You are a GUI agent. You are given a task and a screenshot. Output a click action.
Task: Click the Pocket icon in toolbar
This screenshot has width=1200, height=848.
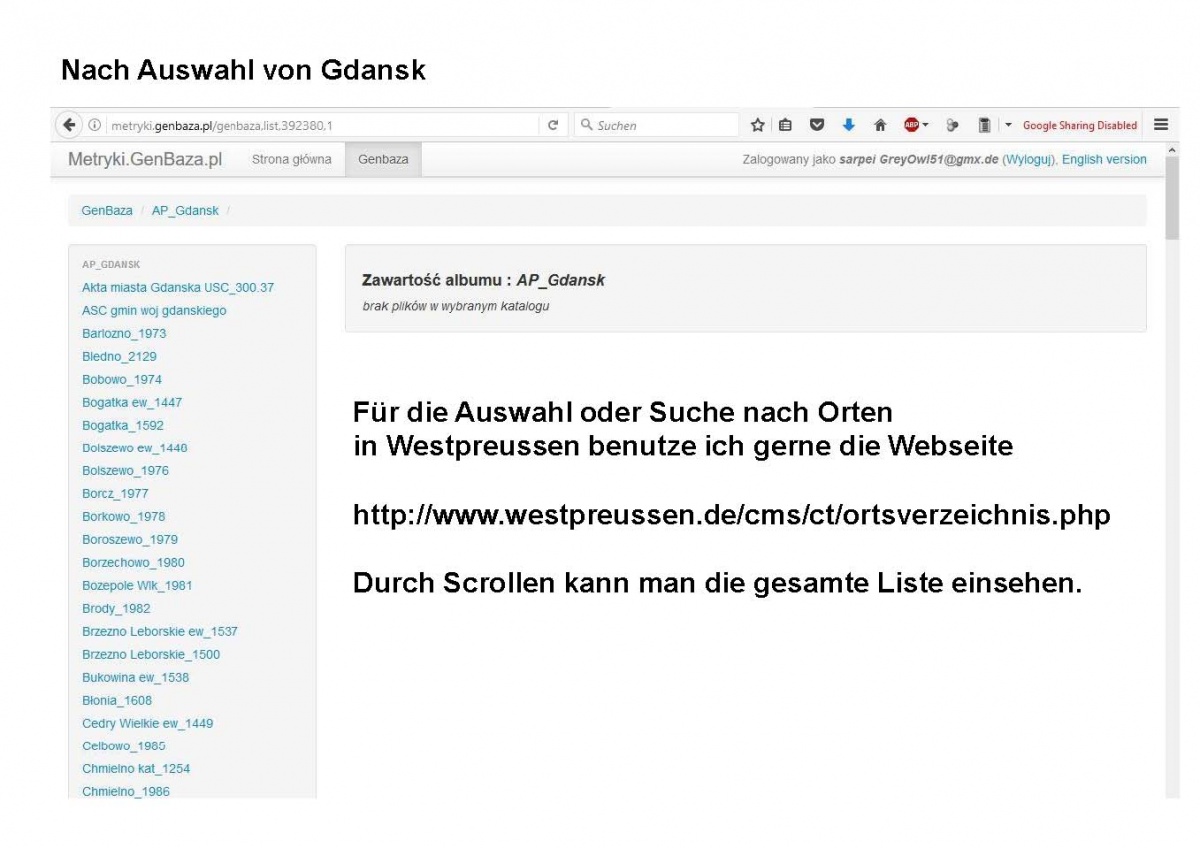click(x=817, y=125)
